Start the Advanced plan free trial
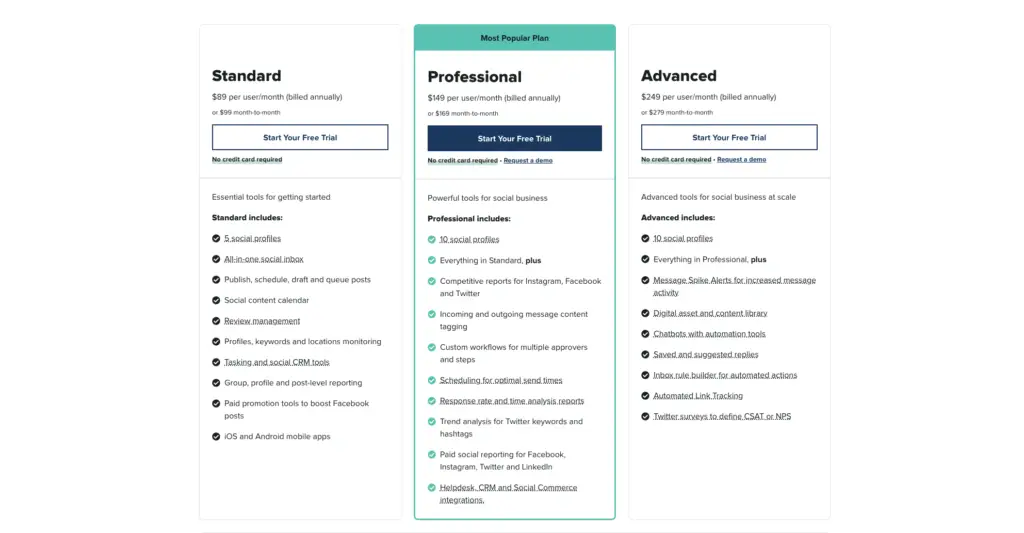The width and height of the screenshot is (1024, 533). tap(729, 137)
